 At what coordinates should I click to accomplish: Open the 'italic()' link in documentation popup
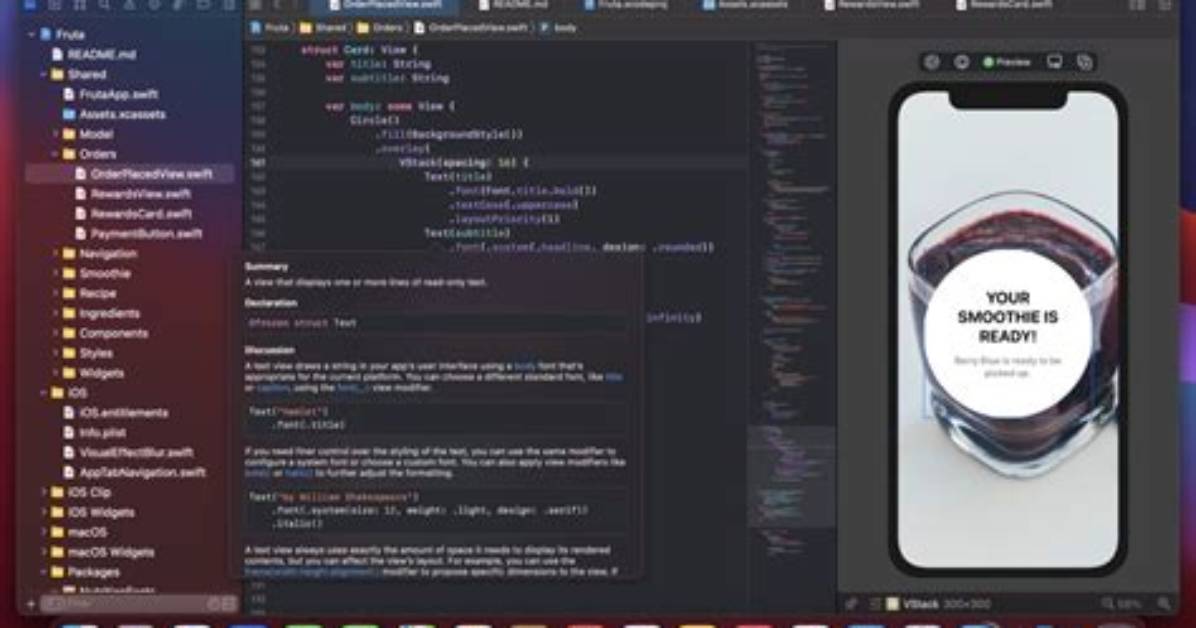point(298,473)
